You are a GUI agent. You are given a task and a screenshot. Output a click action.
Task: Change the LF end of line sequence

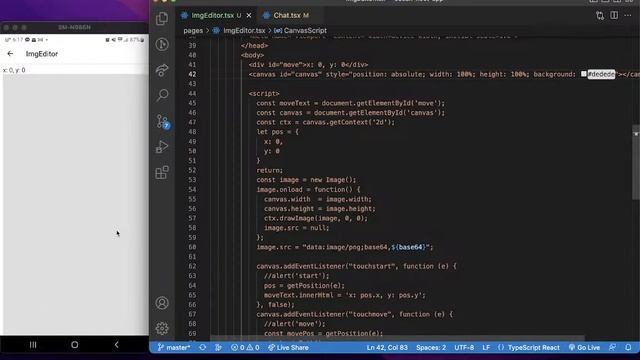point(486,348)
